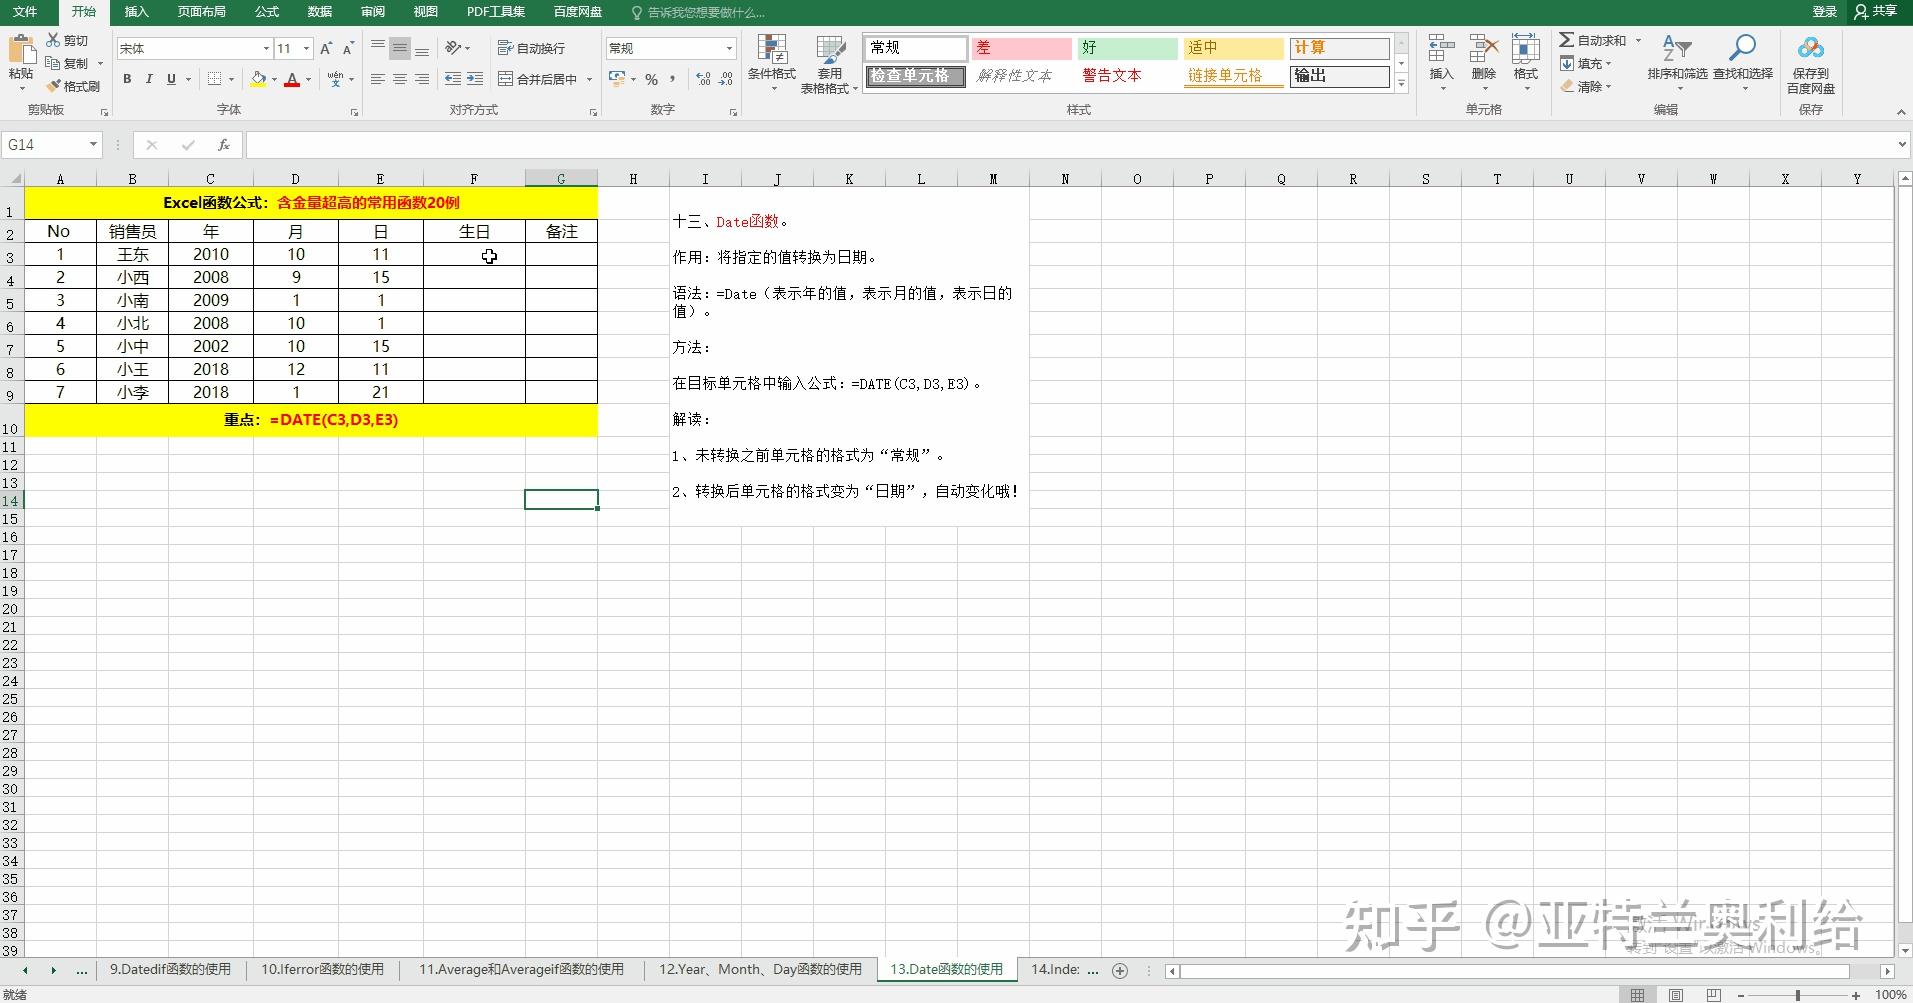1913x1003 pixels.
Task: Open the 文件 File menu
Action: pos(25,12)
